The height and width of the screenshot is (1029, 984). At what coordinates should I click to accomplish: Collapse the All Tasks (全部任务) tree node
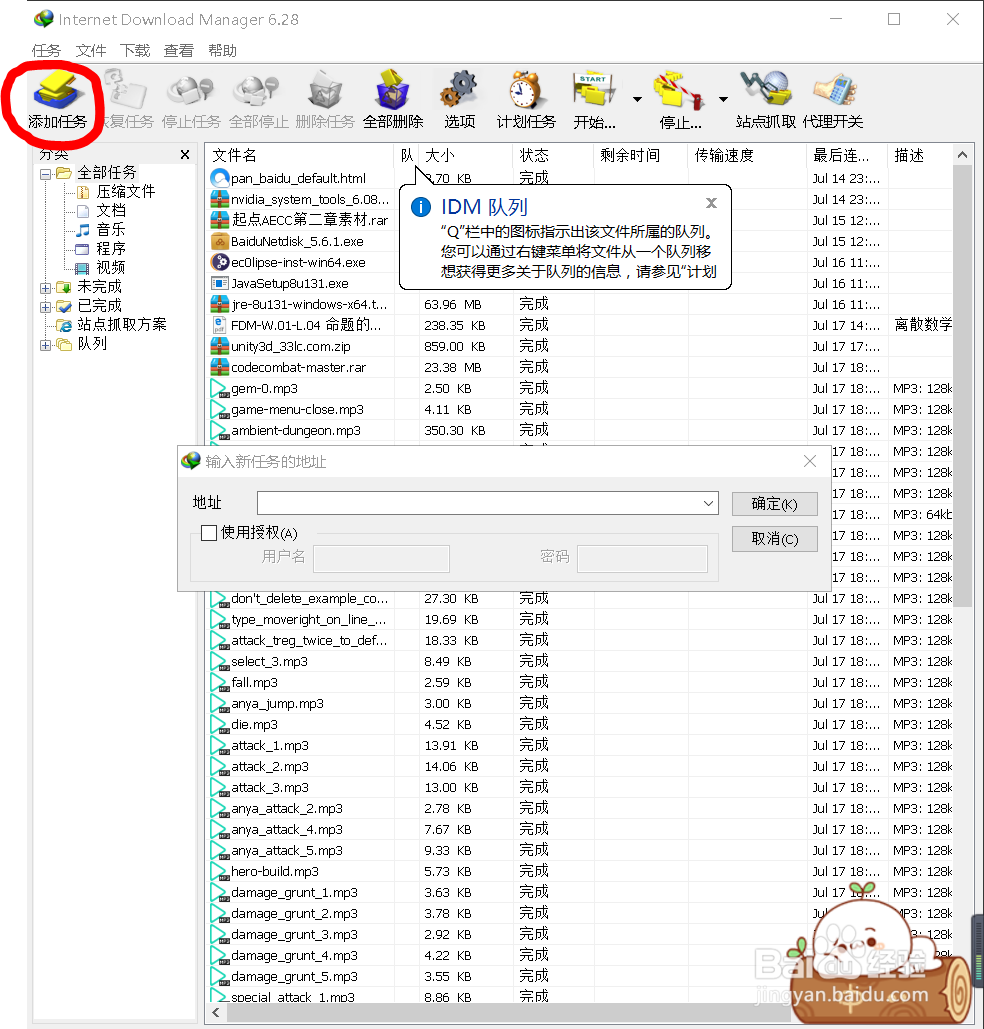[45, 174]
